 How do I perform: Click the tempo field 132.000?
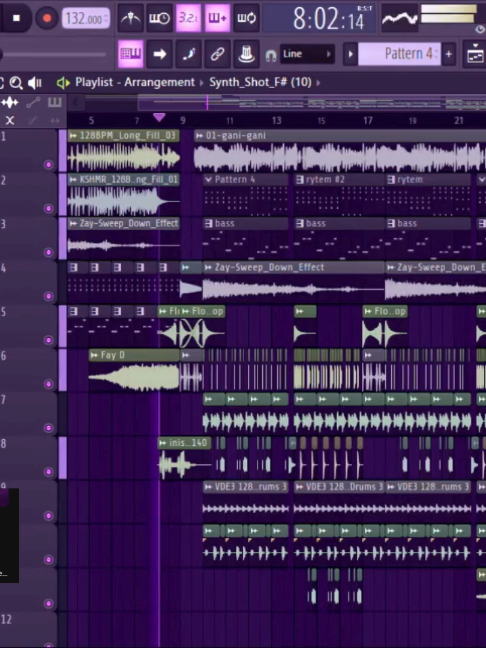click(86, 19)
